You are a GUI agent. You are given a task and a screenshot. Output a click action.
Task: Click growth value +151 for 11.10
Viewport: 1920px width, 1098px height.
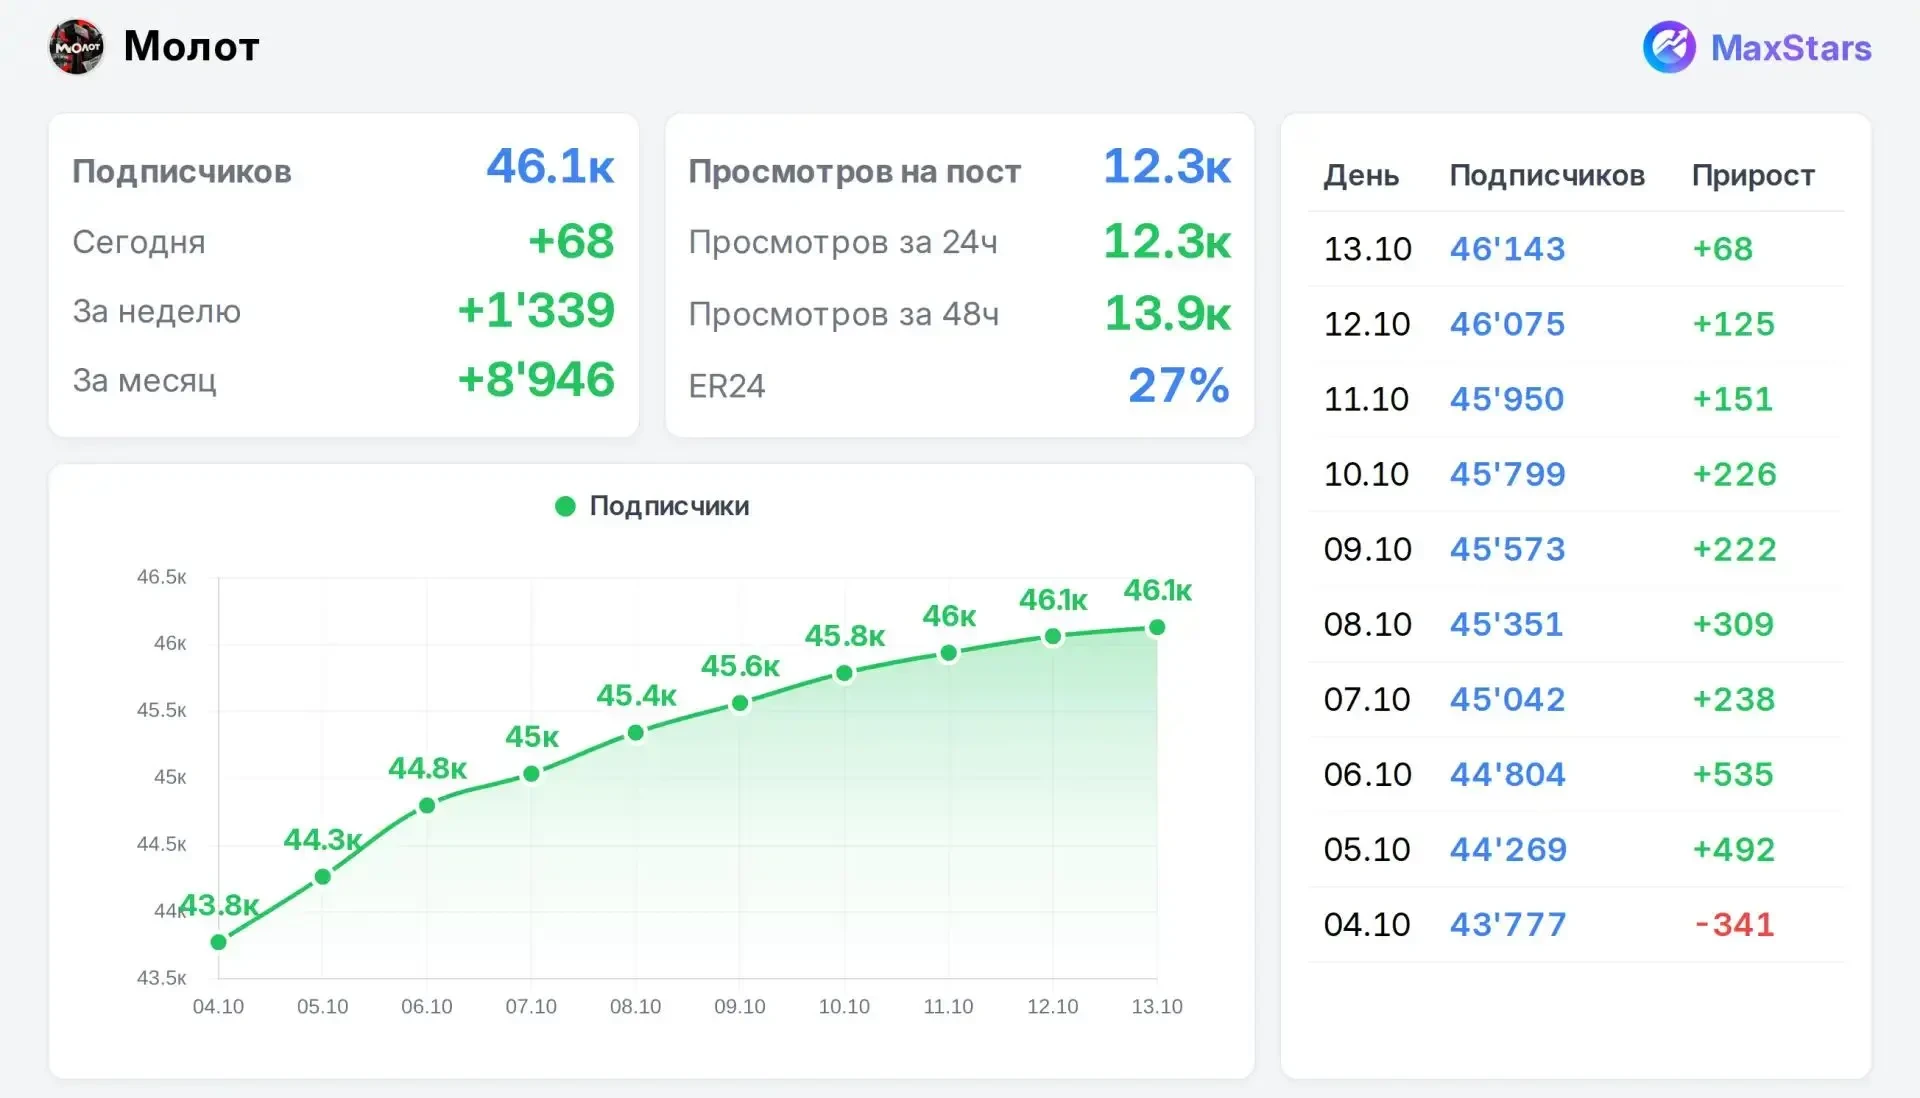pyautogui.click(x=1732, y=398)
